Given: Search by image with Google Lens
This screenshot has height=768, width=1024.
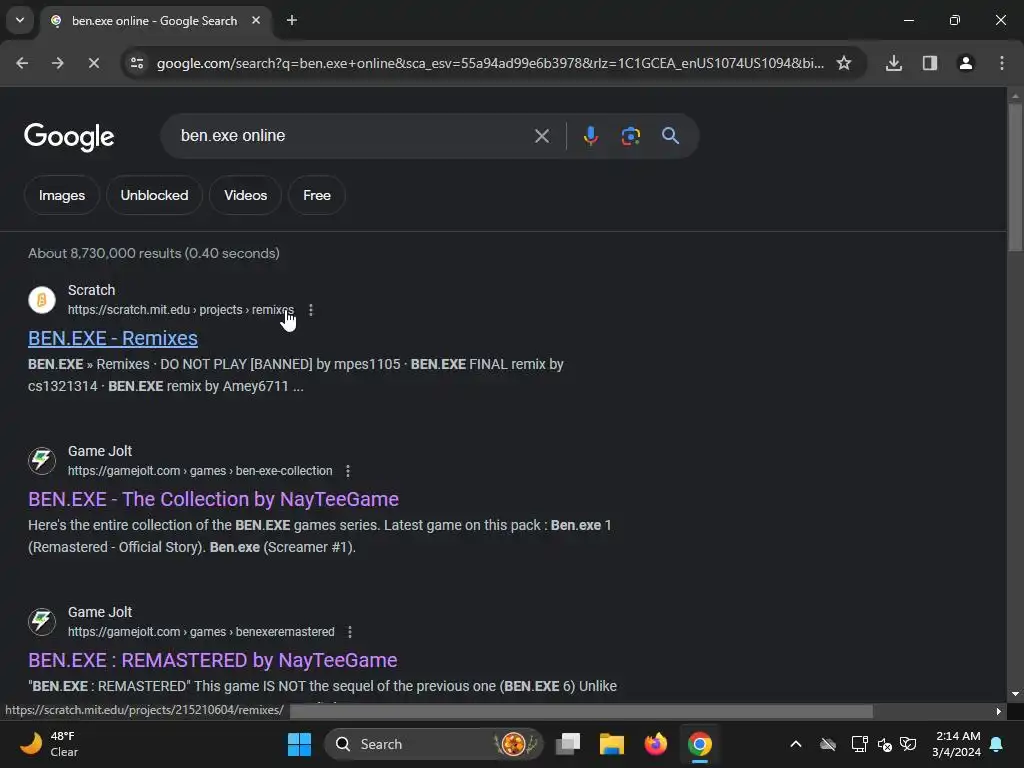Looking at the screenshot, I should coord(630,136).
